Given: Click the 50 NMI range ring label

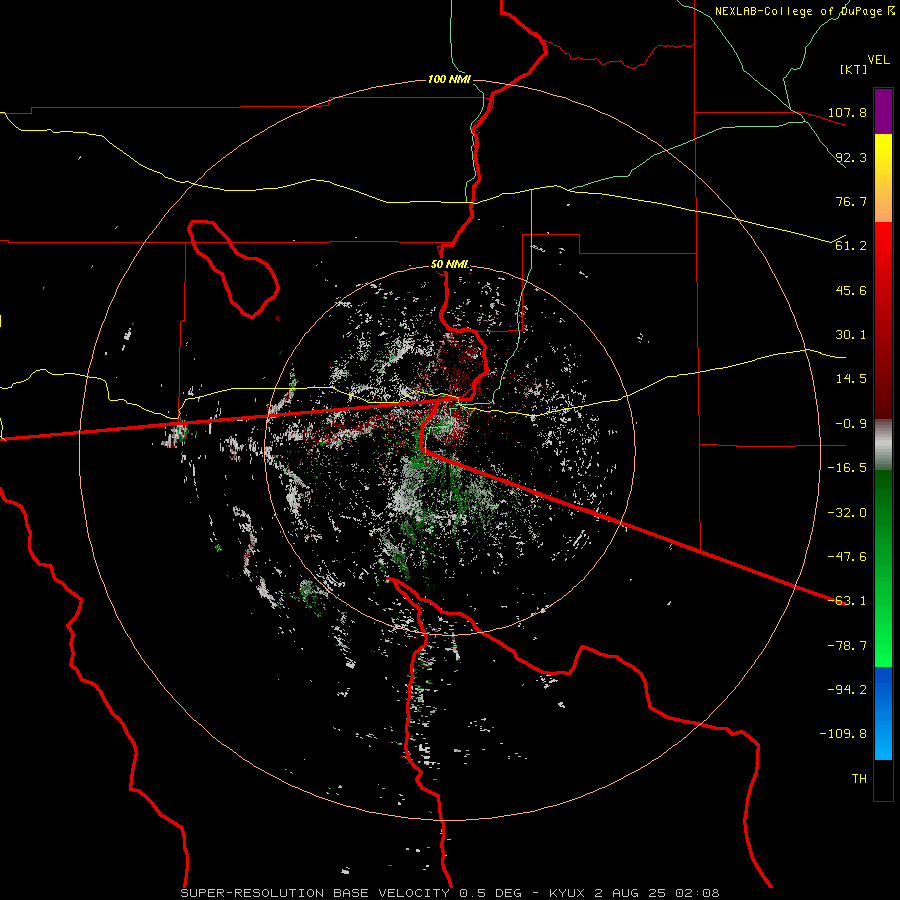Looking at the screenshot, I should tap(449, 265).
